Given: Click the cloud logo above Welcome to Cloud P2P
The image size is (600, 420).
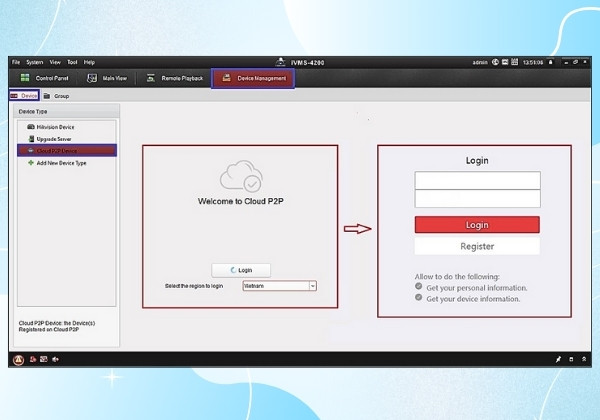Looking at the screenshot, I should (241, 176).
